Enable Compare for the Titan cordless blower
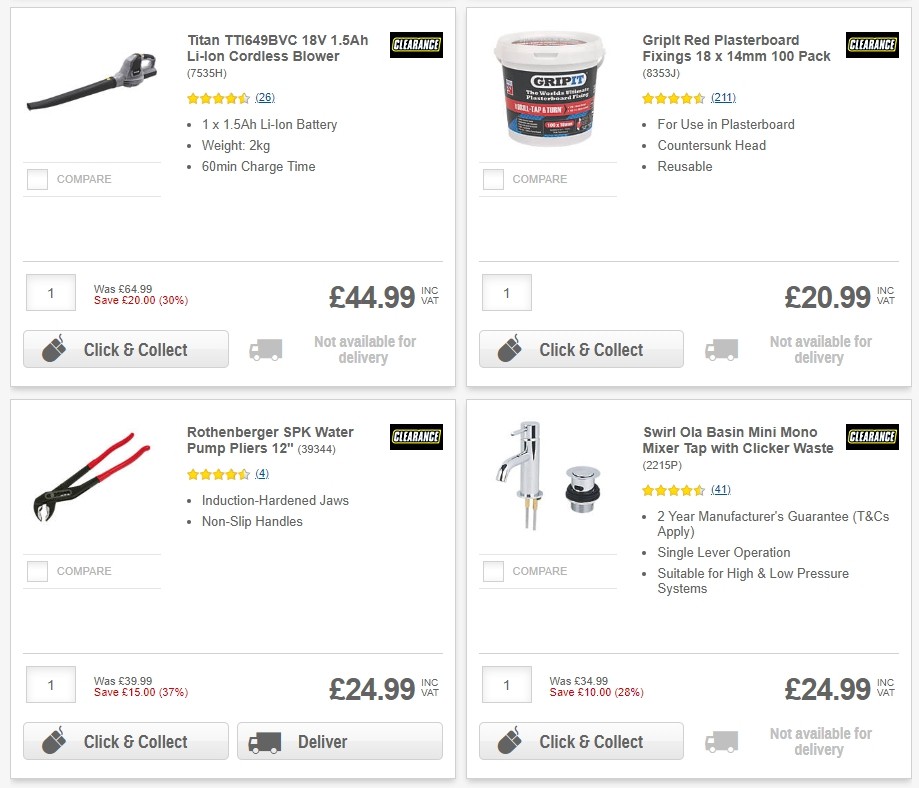 point(37,179)
